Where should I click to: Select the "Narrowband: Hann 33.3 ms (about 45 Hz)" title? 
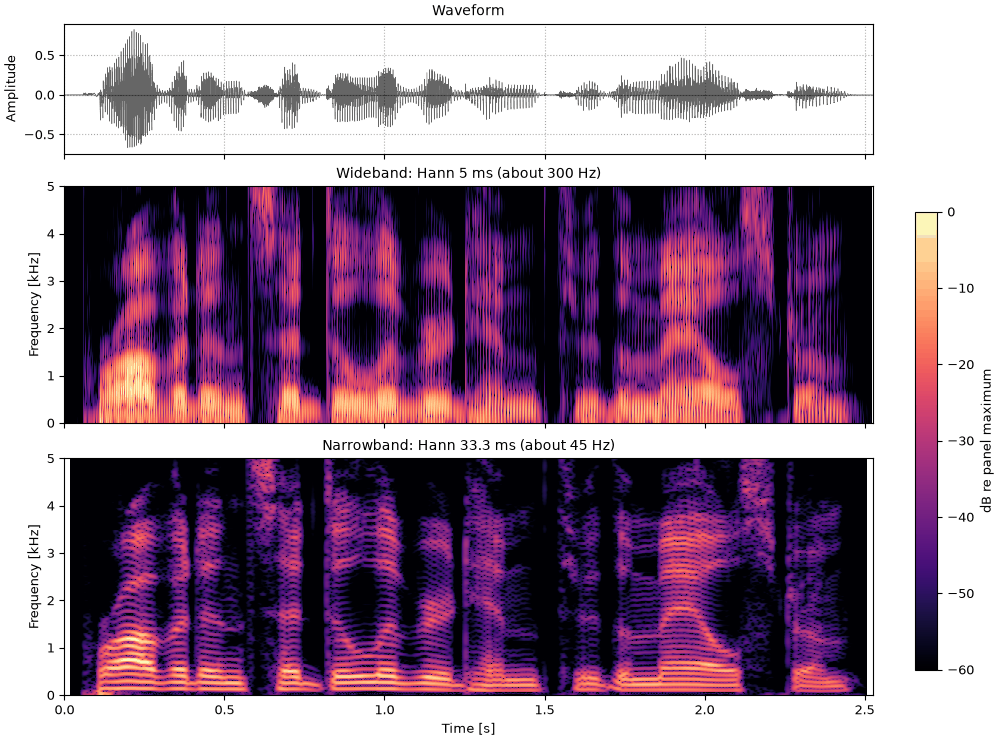(468, 445)
